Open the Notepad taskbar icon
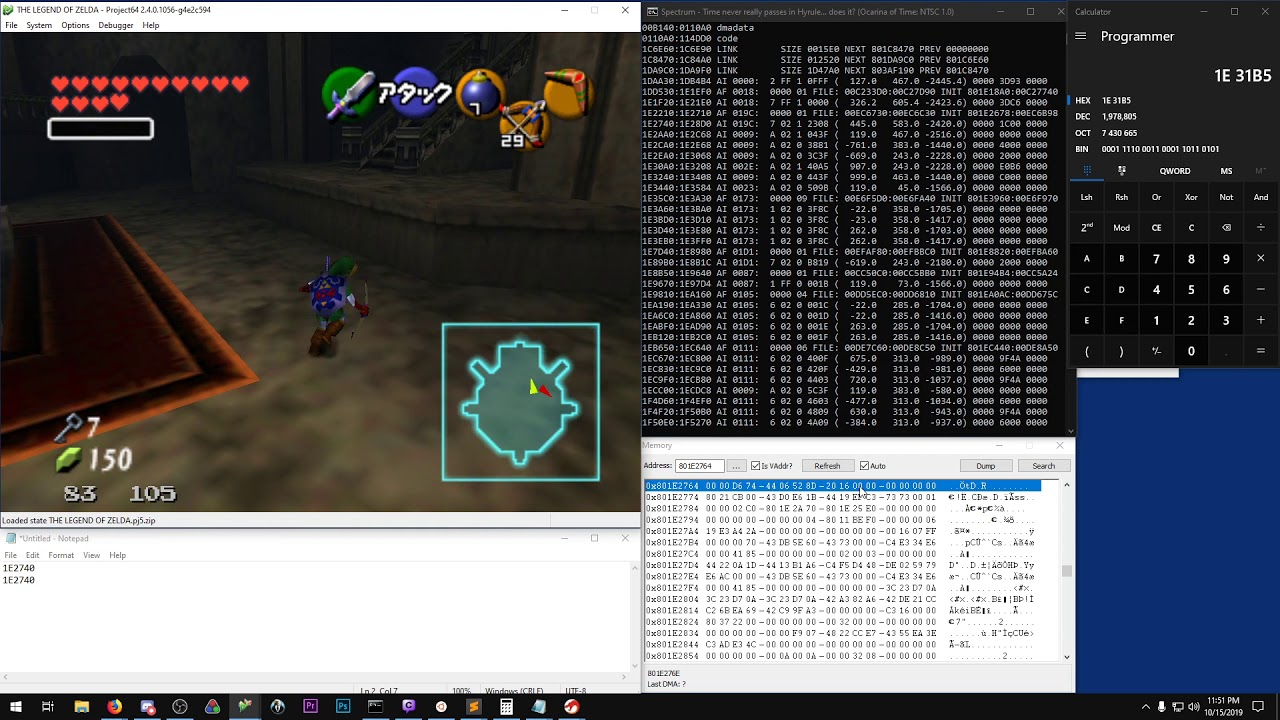Viewport: 1280px width, 720px height. [x=538, y=706]
